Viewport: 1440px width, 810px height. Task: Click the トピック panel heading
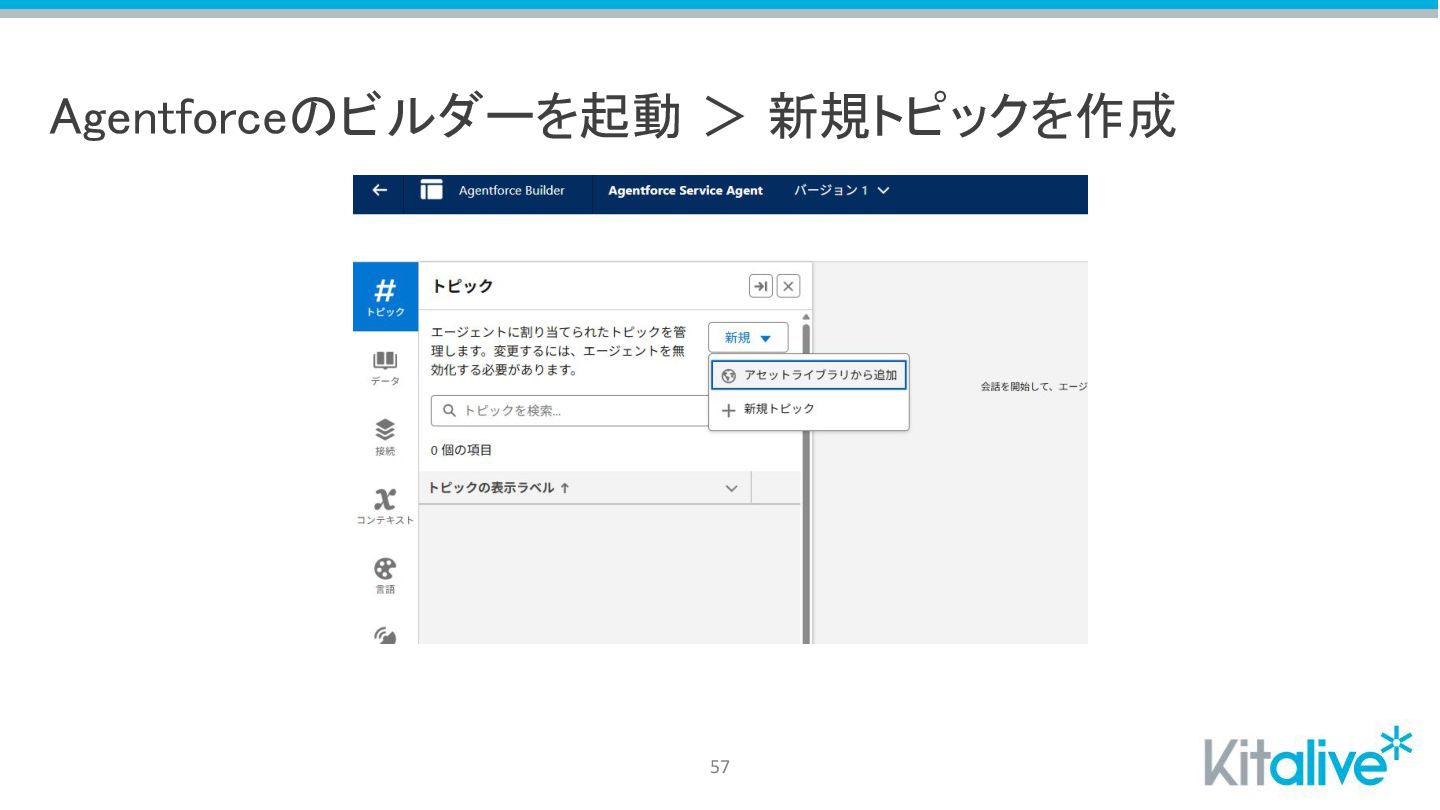pos(463,286)
